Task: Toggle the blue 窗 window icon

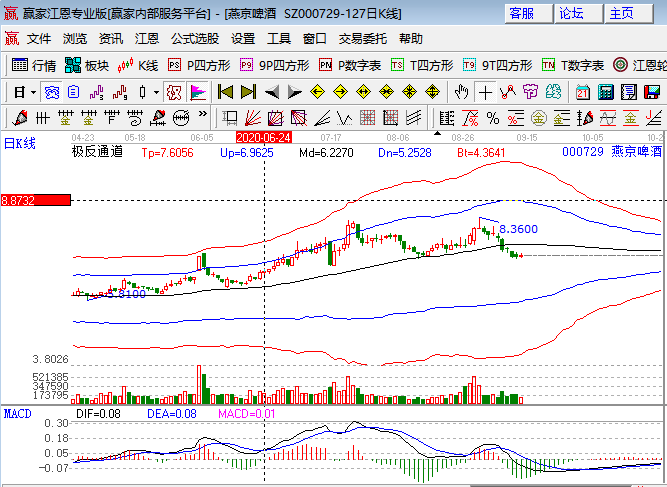Action: (x=52, y=92)
